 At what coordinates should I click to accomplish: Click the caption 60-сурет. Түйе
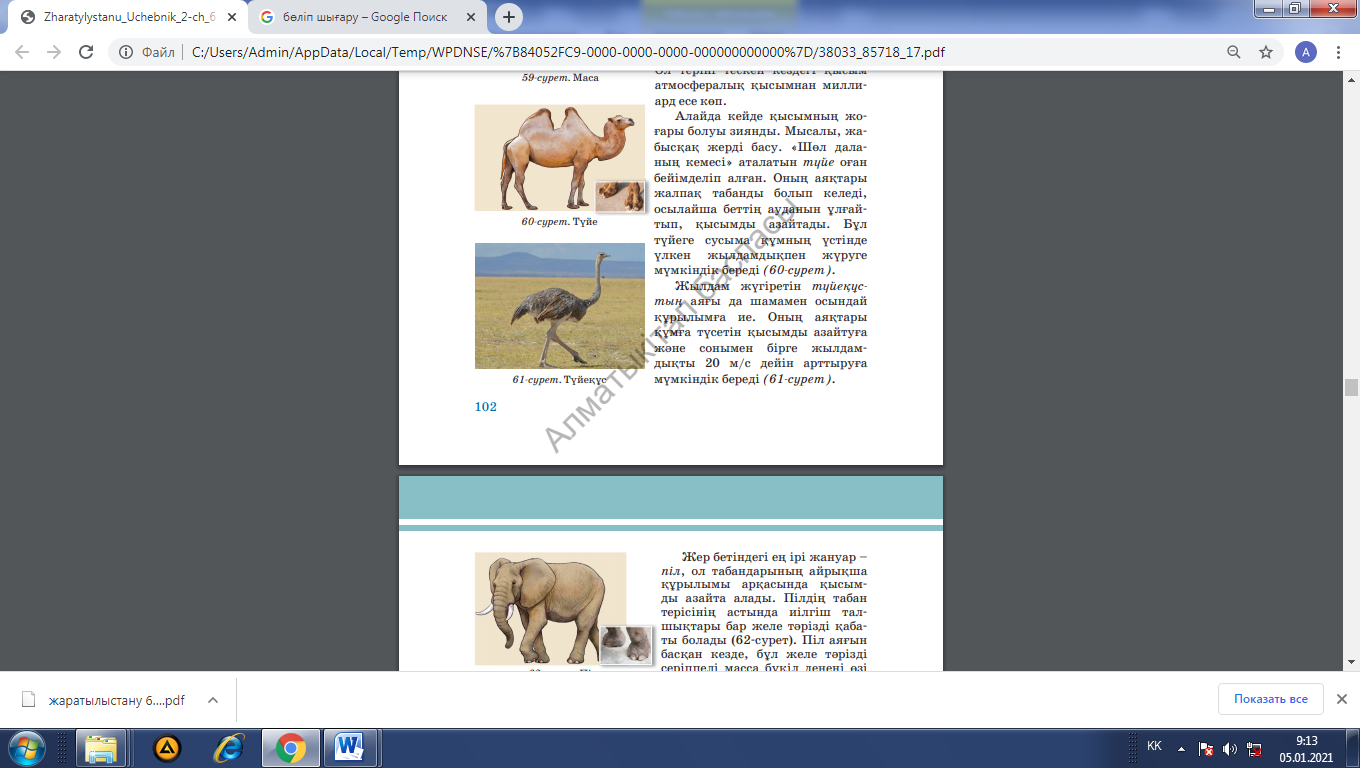click(559, 222)
